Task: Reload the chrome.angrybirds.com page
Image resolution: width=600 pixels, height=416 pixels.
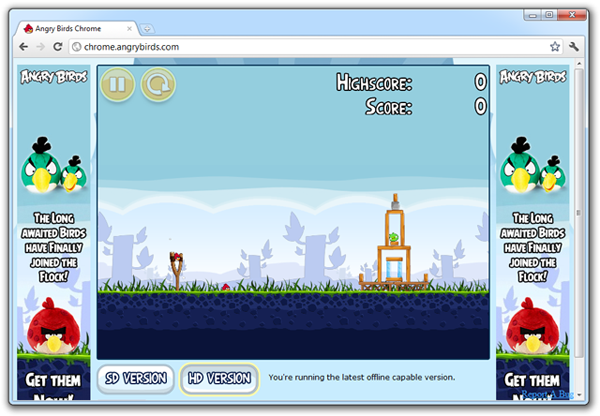Action: (x=58, y=47)
